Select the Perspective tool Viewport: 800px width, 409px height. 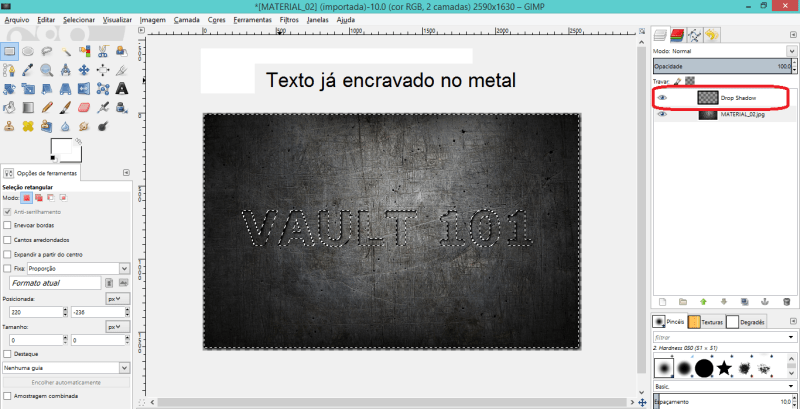point(66,89)
